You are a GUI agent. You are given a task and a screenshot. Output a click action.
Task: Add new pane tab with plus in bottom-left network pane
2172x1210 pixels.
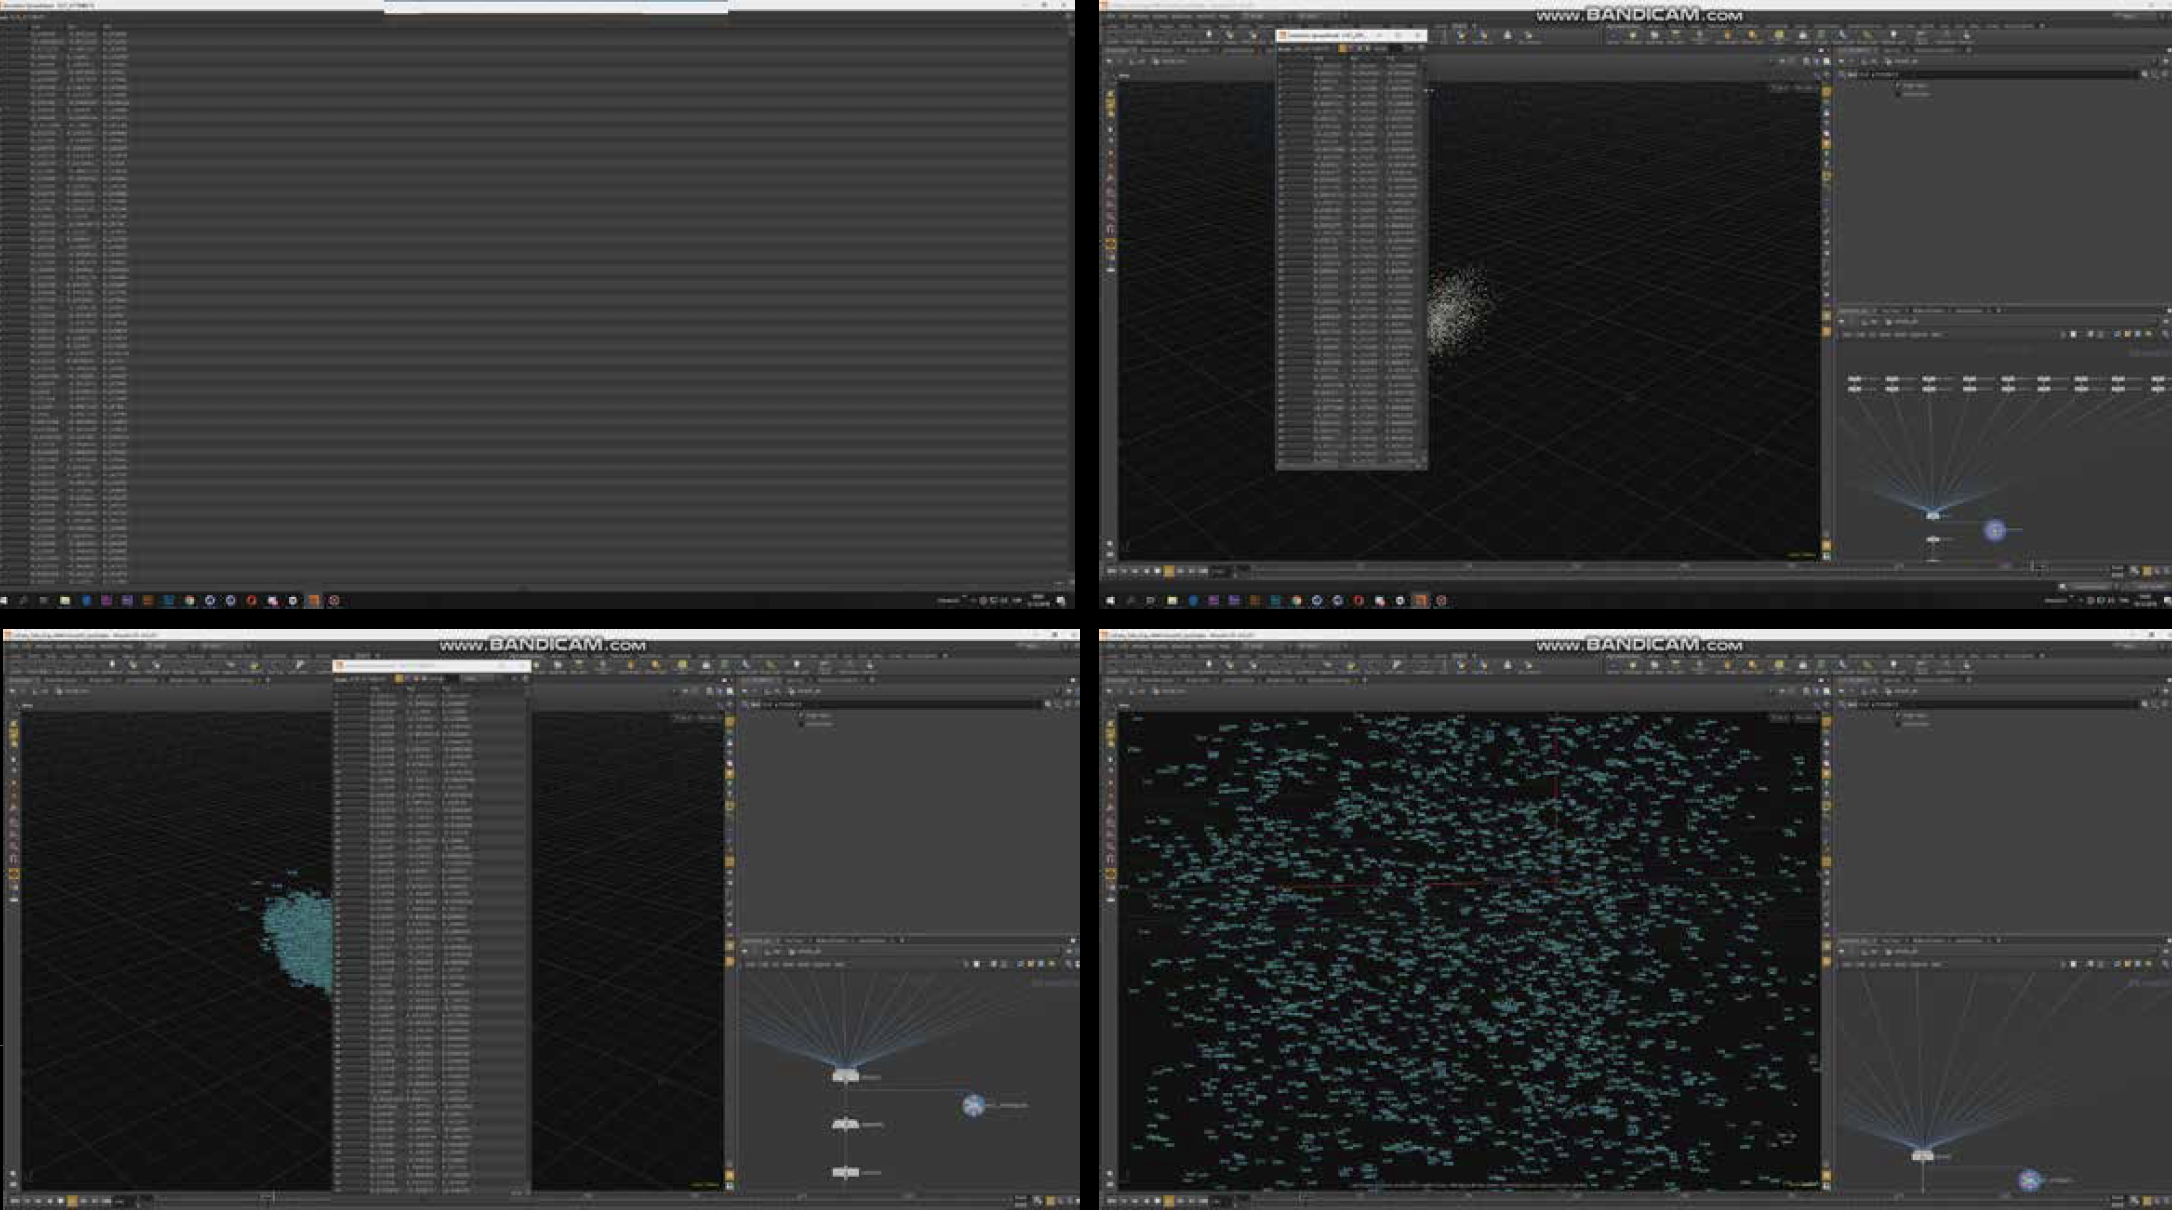(902, 940)
